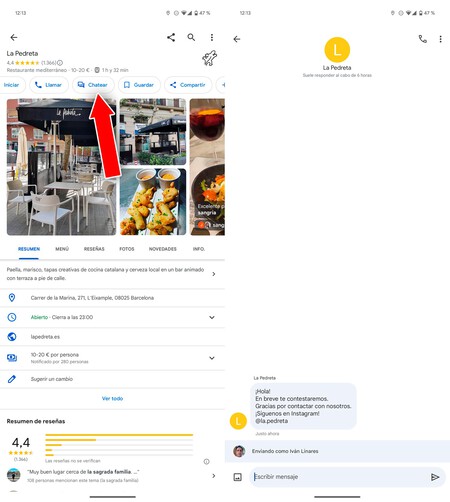
Task: Expand the 10-20 € por persona dropdown
Action: [x=212, y=358]
